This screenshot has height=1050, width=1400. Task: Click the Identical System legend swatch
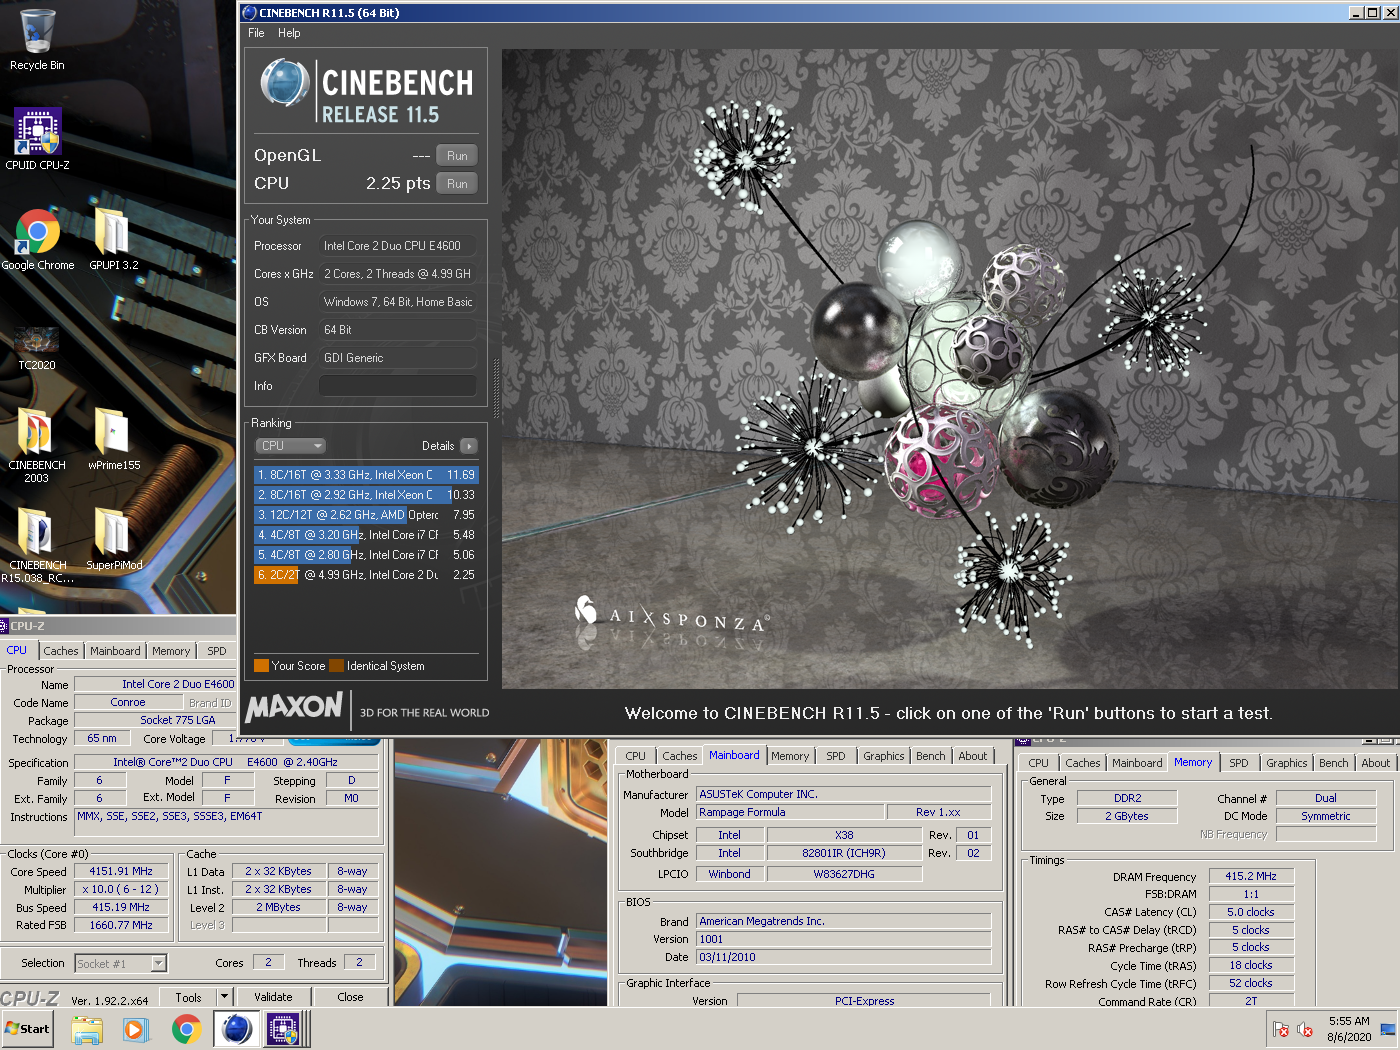tap(337, 666)
